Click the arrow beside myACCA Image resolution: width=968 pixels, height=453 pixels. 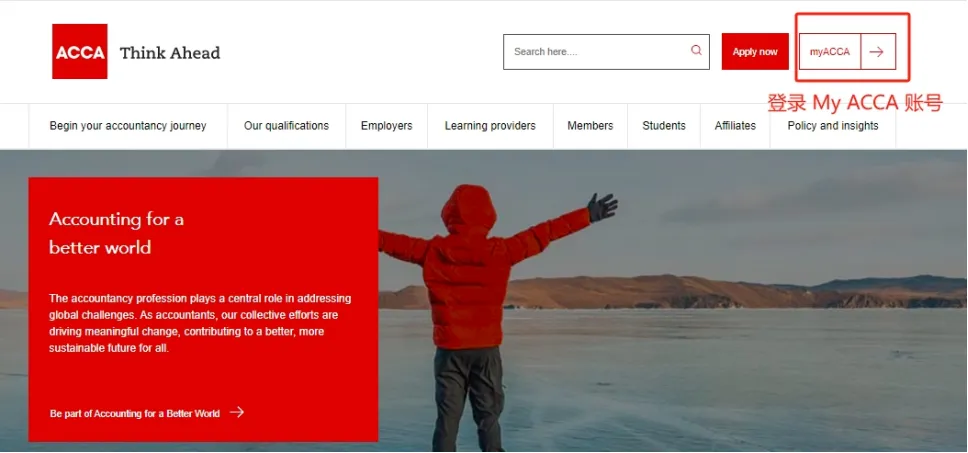(x=877, y=52)
